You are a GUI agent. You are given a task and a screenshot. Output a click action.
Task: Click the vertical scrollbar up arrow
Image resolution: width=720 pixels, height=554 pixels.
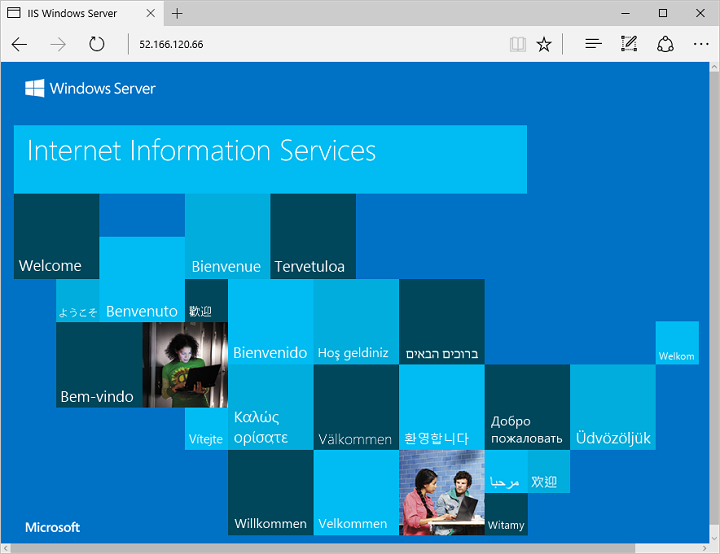click(714, 67)
